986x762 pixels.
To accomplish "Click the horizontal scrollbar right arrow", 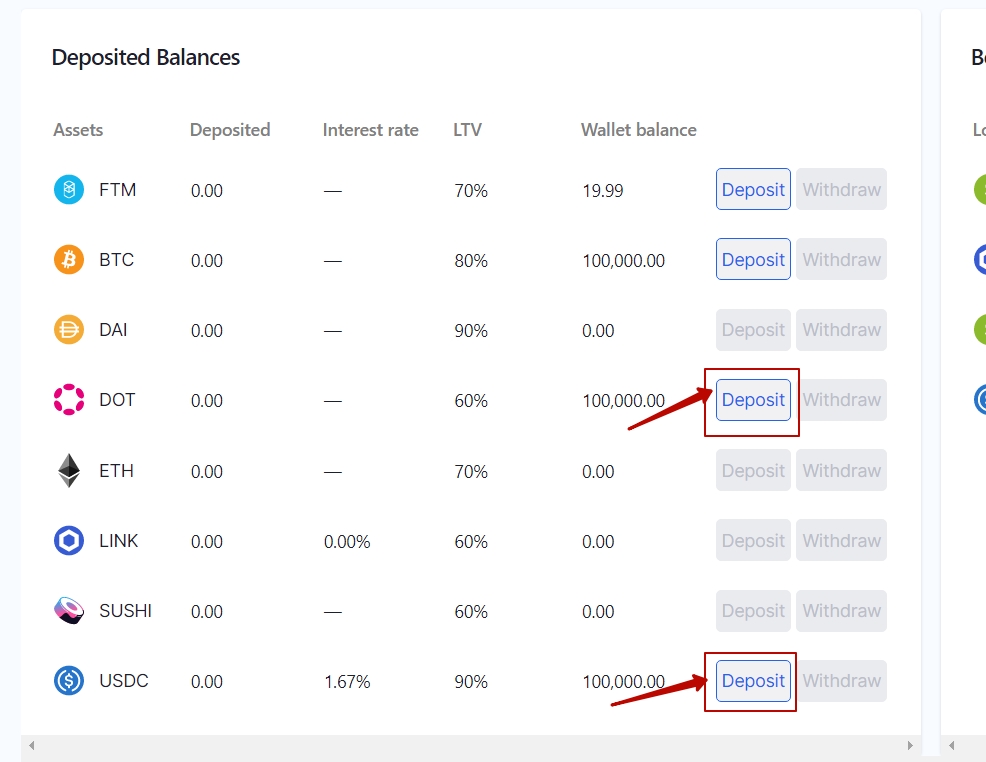I will (x=909, y=746).
